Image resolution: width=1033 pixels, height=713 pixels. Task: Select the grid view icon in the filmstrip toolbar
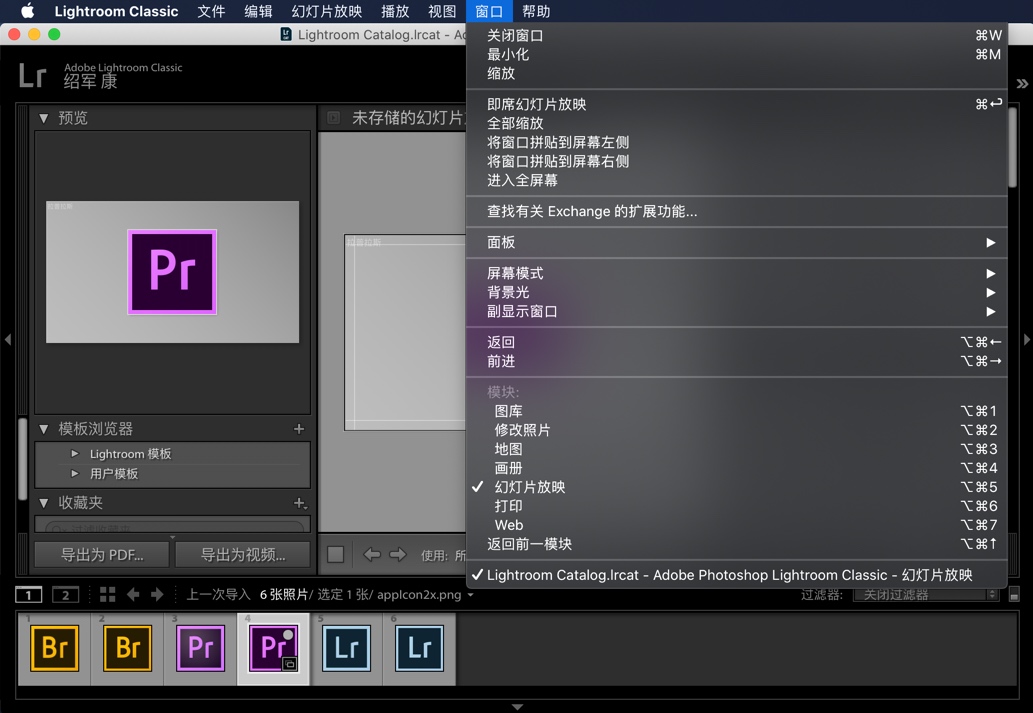click(106, 594)
